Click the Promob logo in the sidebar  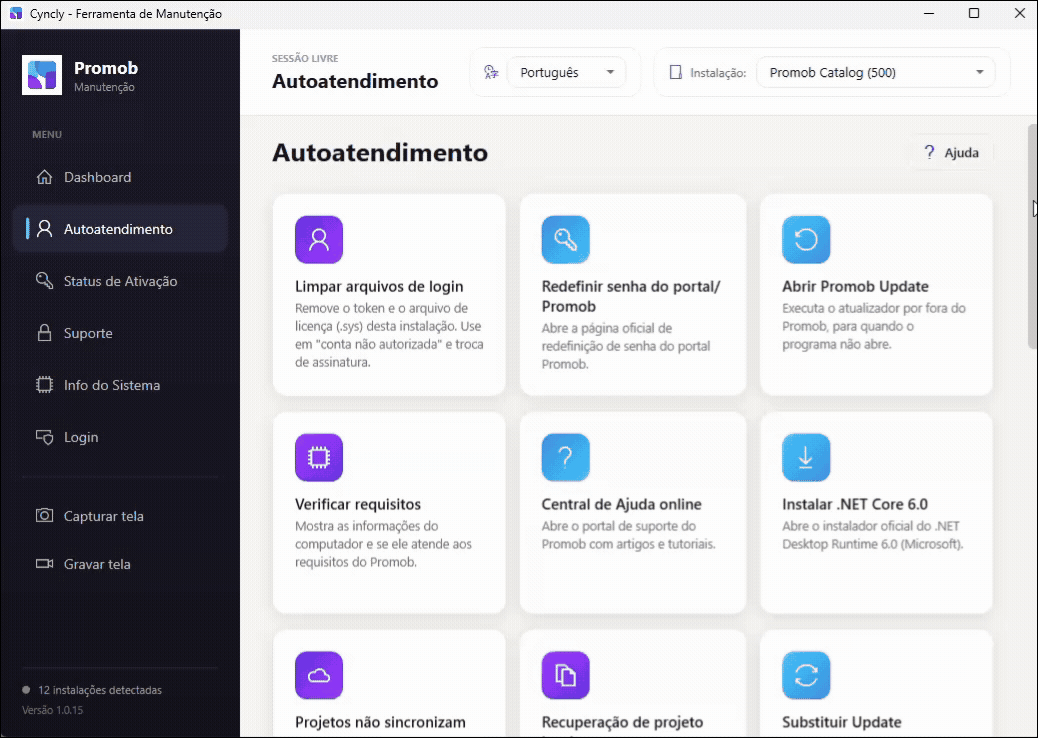42,75
